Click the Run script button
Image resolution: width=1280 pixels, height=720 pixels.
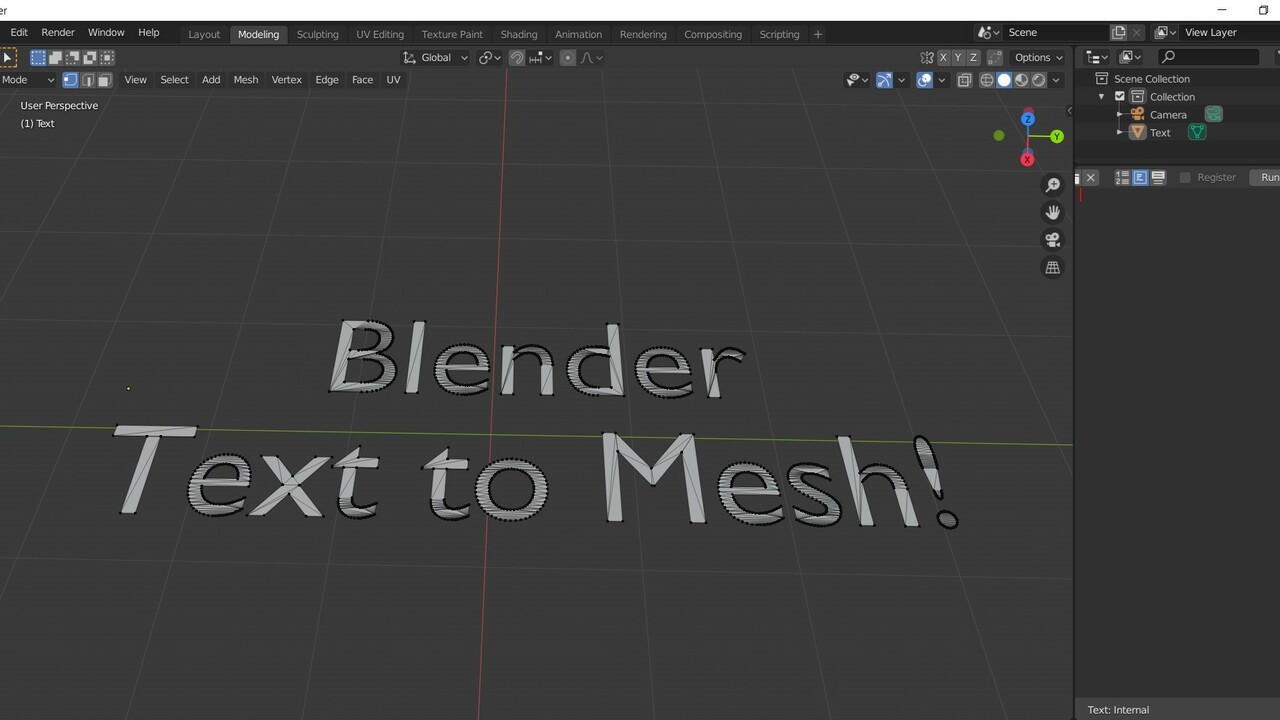[x=1268, y=177]
